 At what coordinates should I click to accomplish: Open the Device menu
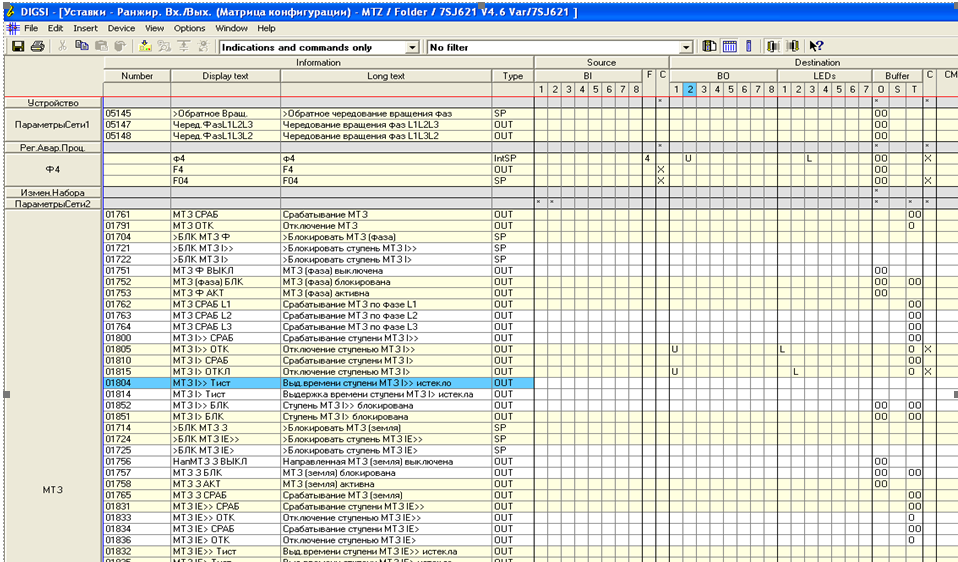[121, 28]
